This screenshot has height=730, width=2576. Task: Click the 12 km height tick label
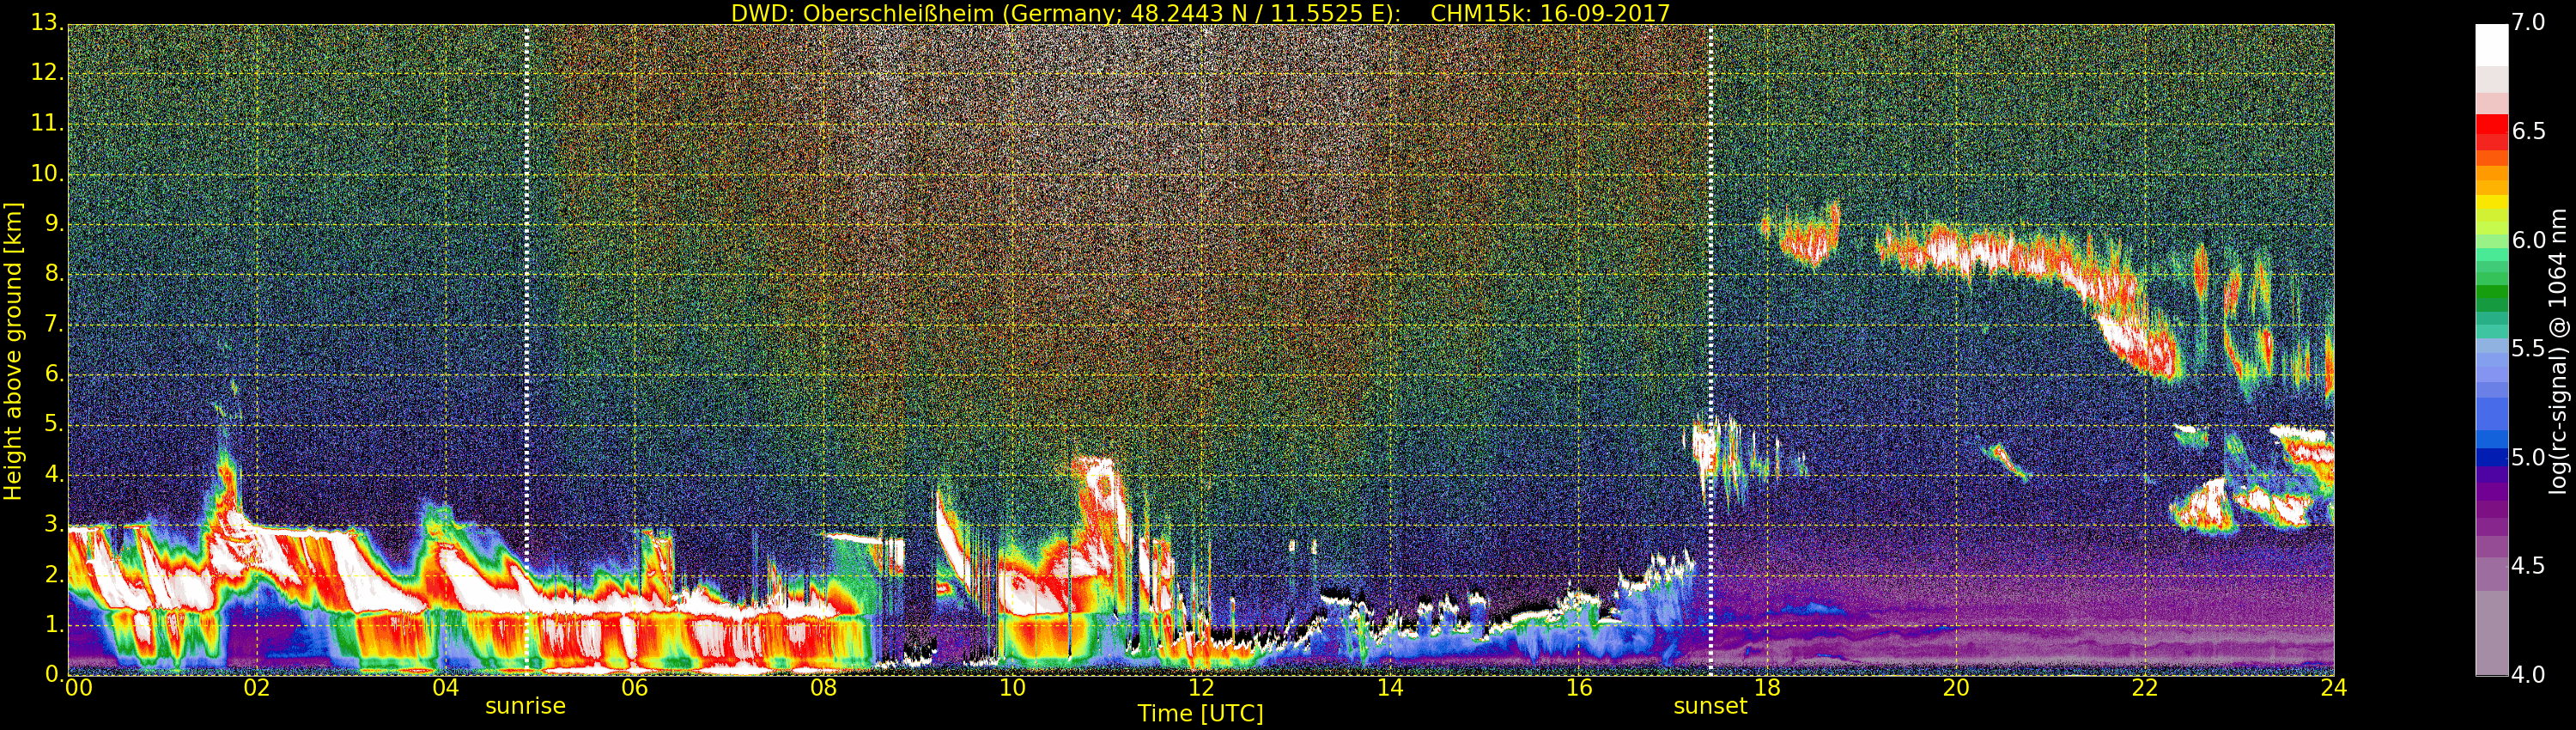click(x=46, y=73)
